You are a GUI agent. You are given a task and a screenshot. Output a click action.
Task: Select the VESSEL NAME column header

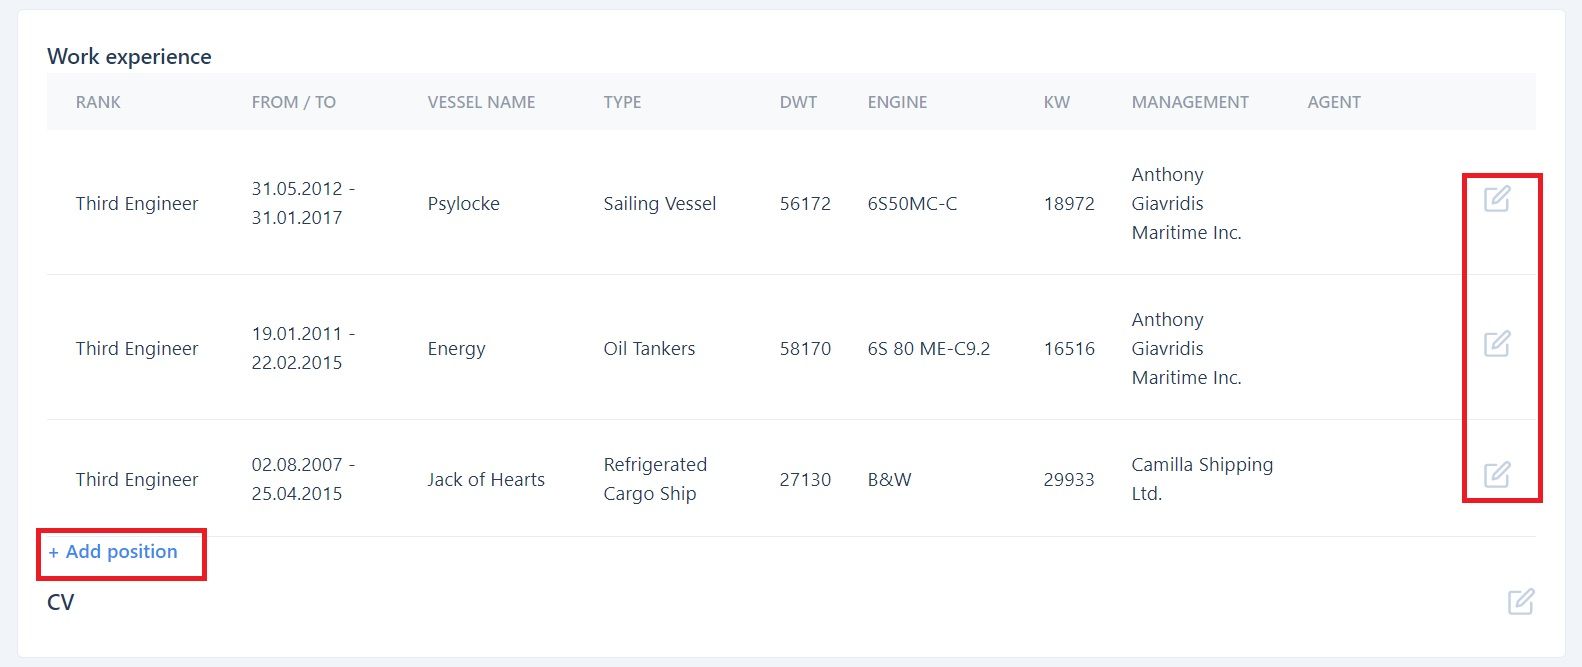[481, 102]
